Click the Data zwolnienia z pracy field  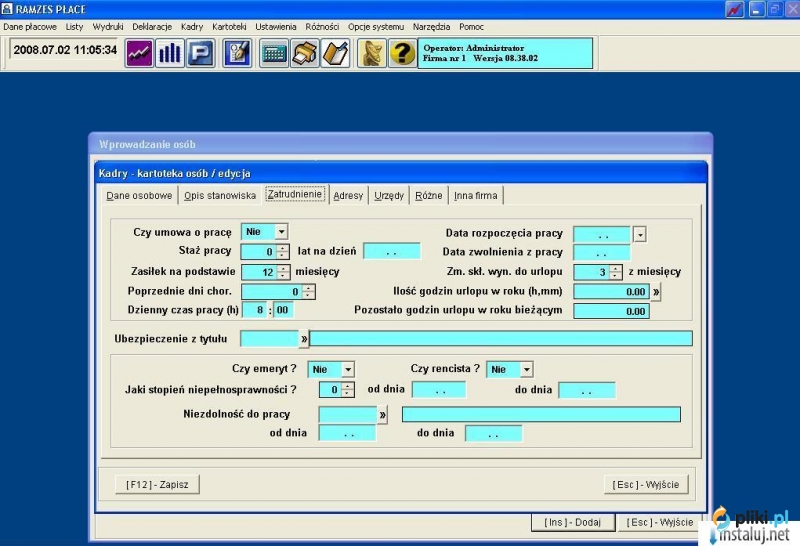click(602, 252)
